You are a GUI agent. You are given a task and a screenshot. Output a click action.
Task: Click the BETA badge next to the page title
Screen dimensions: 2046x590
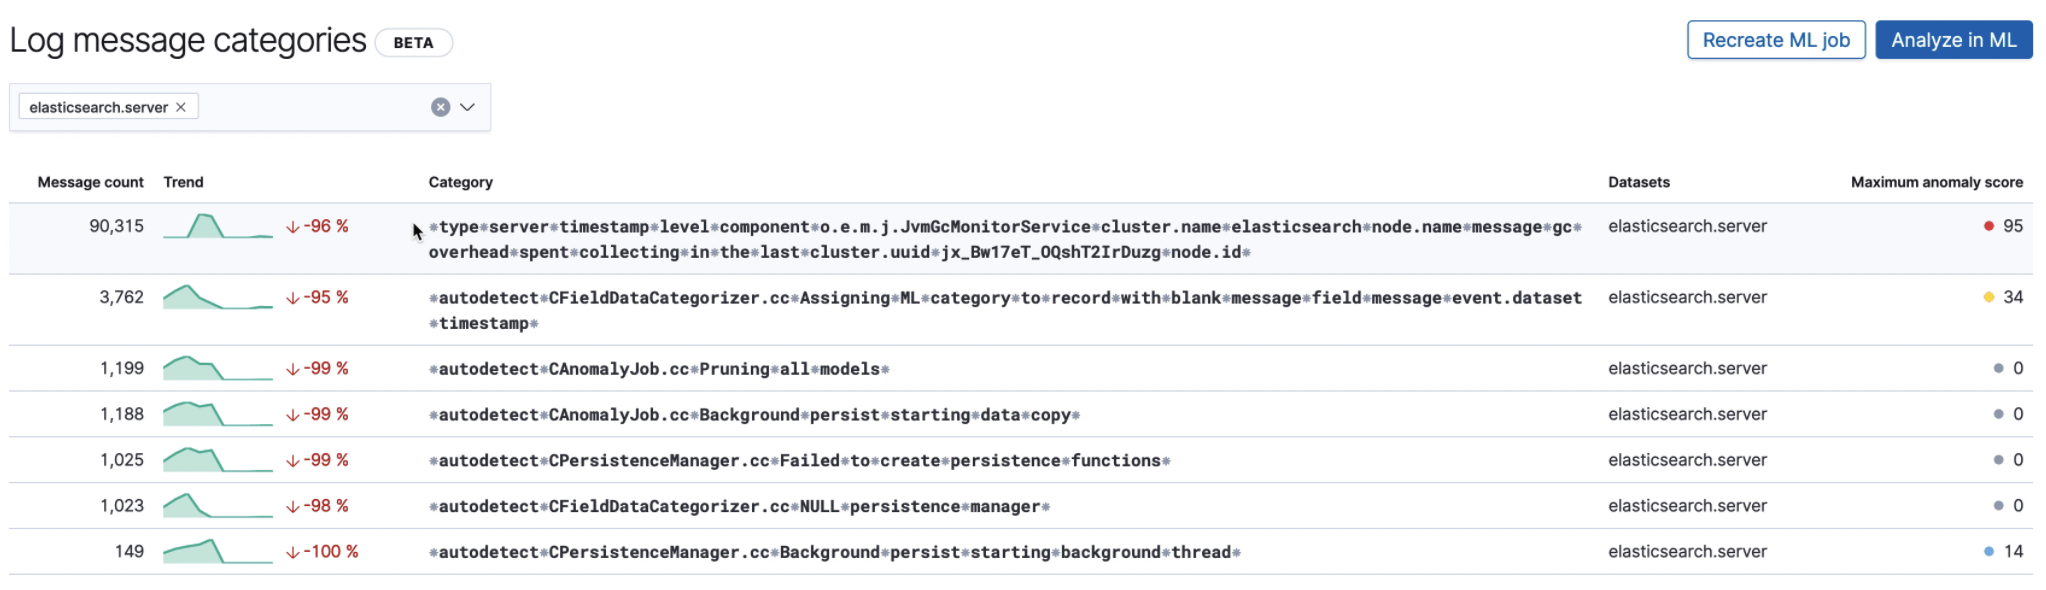pos(414,42)
